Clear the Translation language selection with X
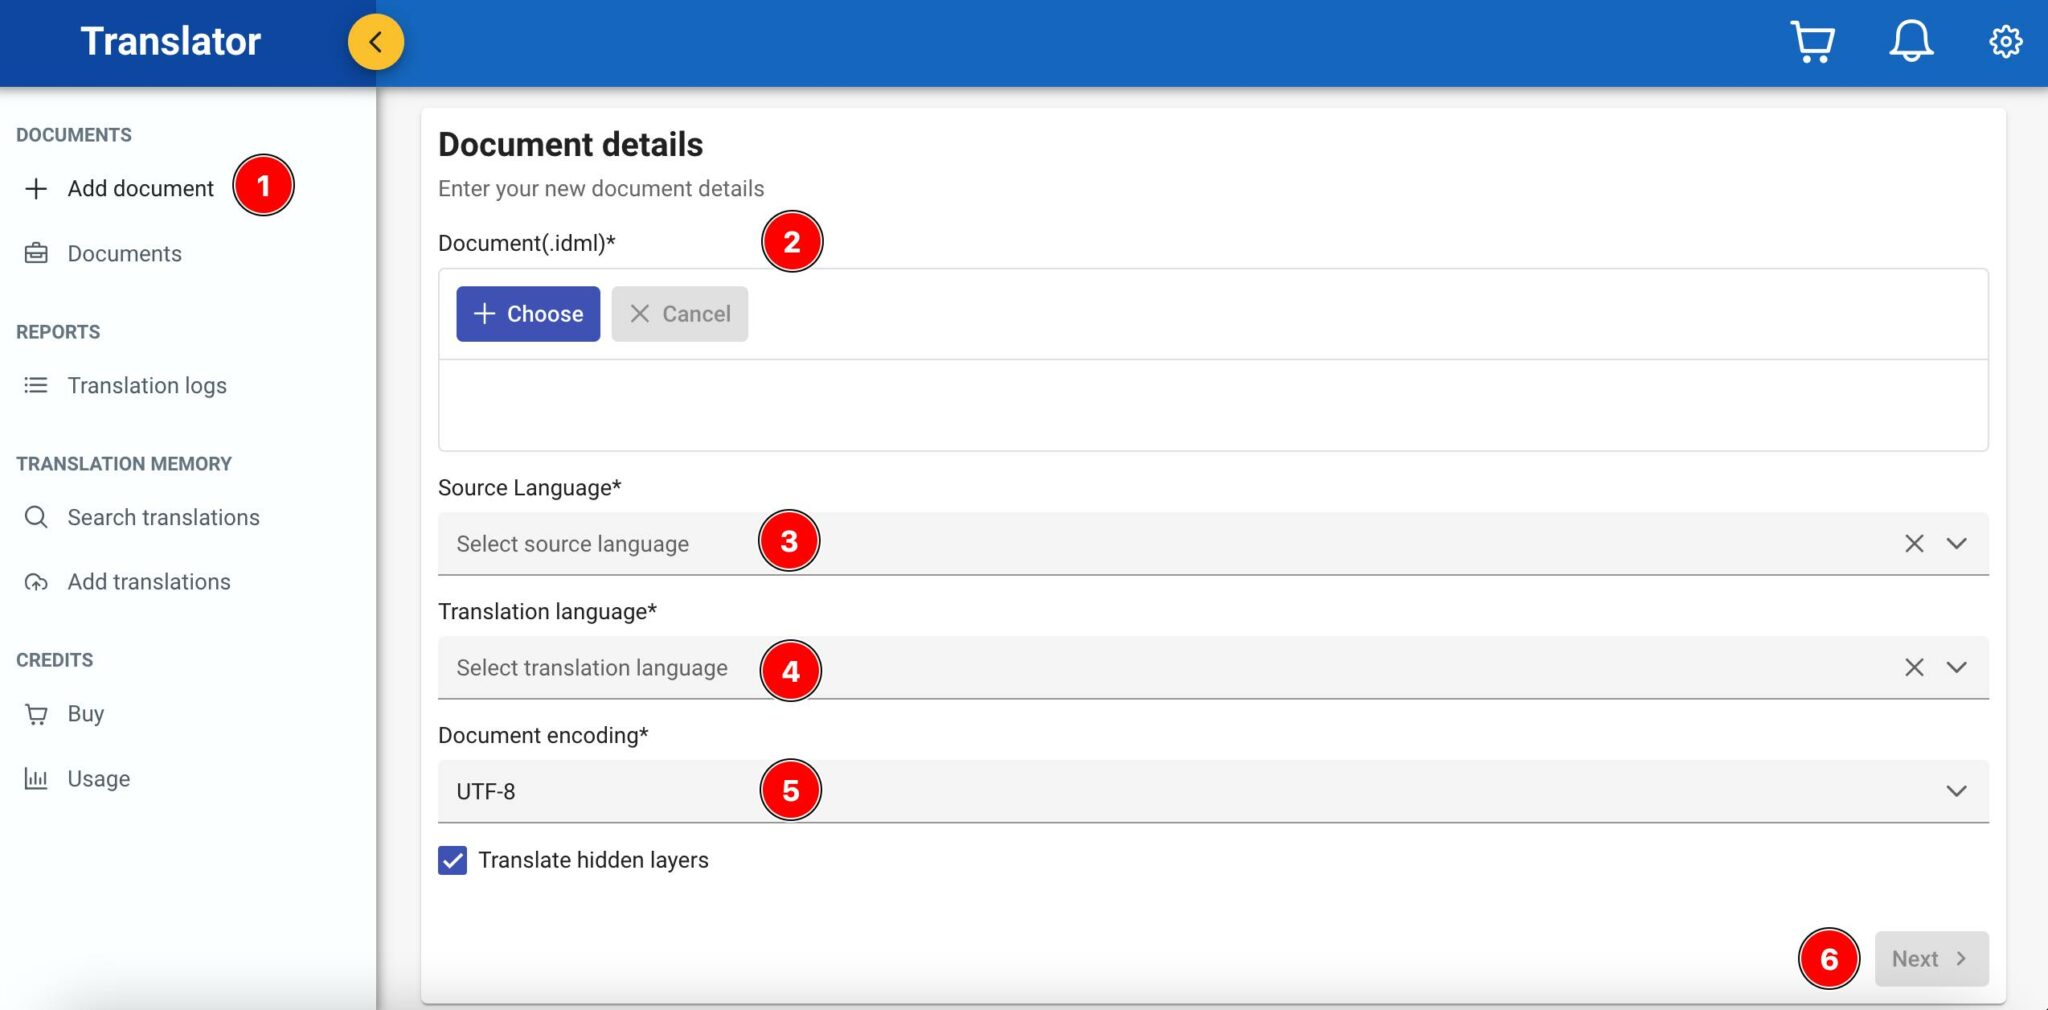The width and height of the screenshot is (2048, 1010). [x=1914, y=668]
